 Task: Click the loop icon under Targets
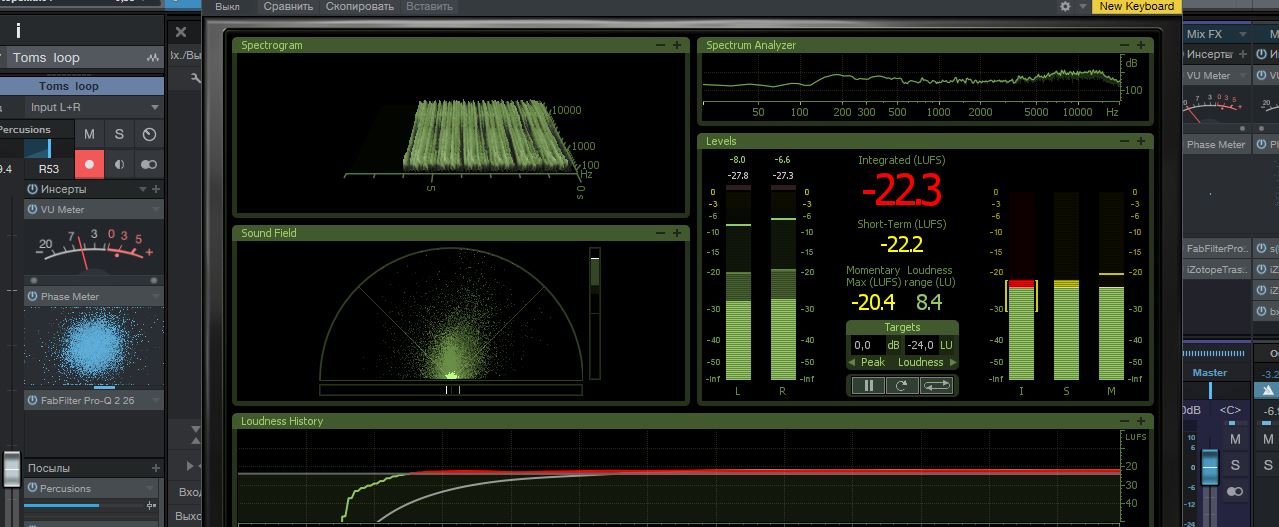tap(937, 386)
